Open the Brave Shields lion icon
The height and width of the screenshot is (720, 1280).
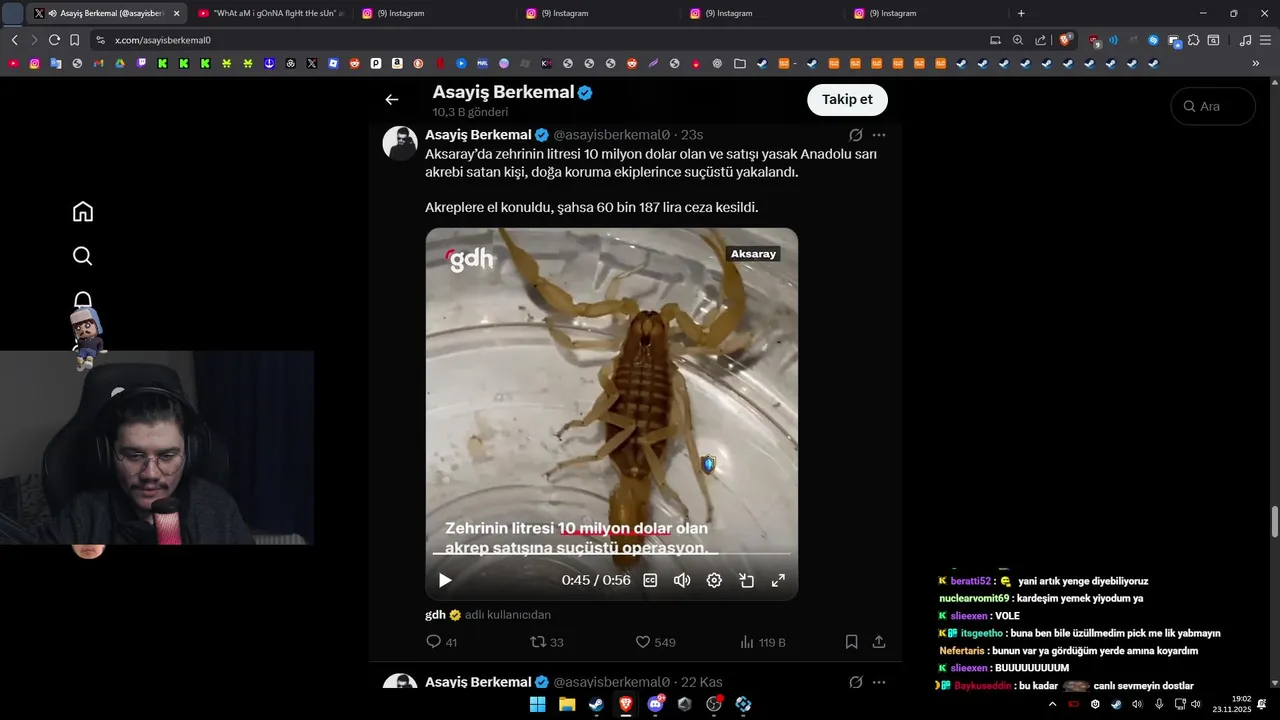tap(1066, 40)
